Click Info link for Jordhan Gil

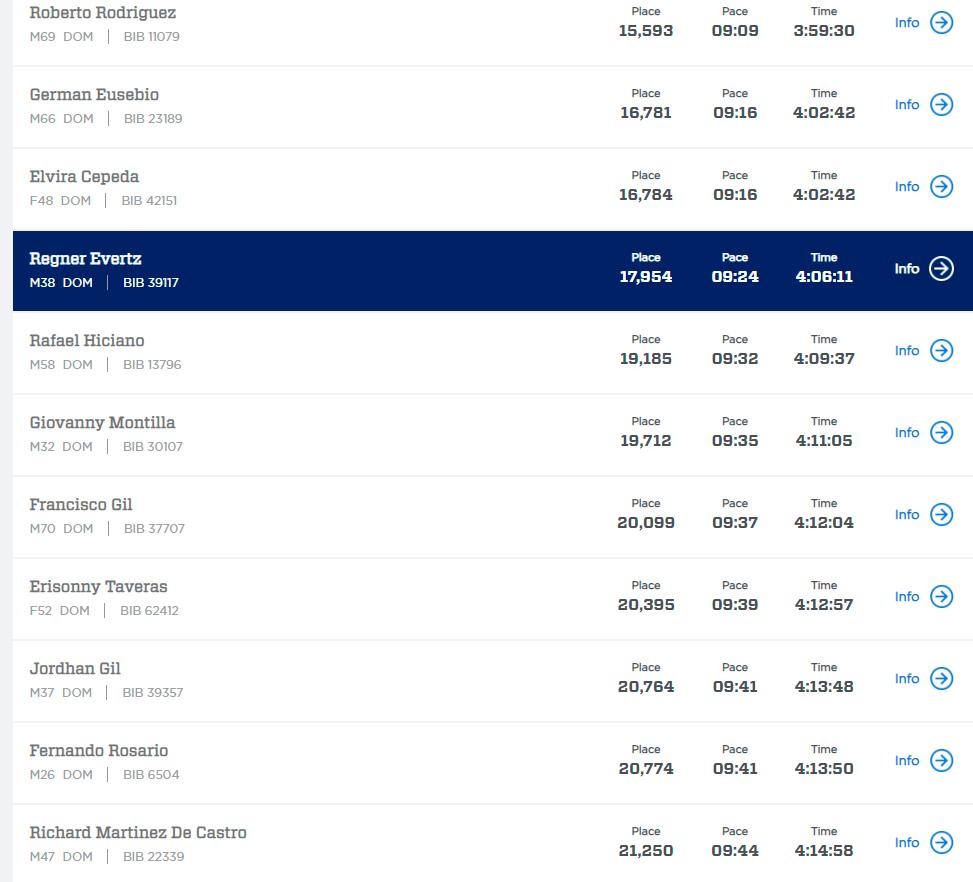[907, 679]
